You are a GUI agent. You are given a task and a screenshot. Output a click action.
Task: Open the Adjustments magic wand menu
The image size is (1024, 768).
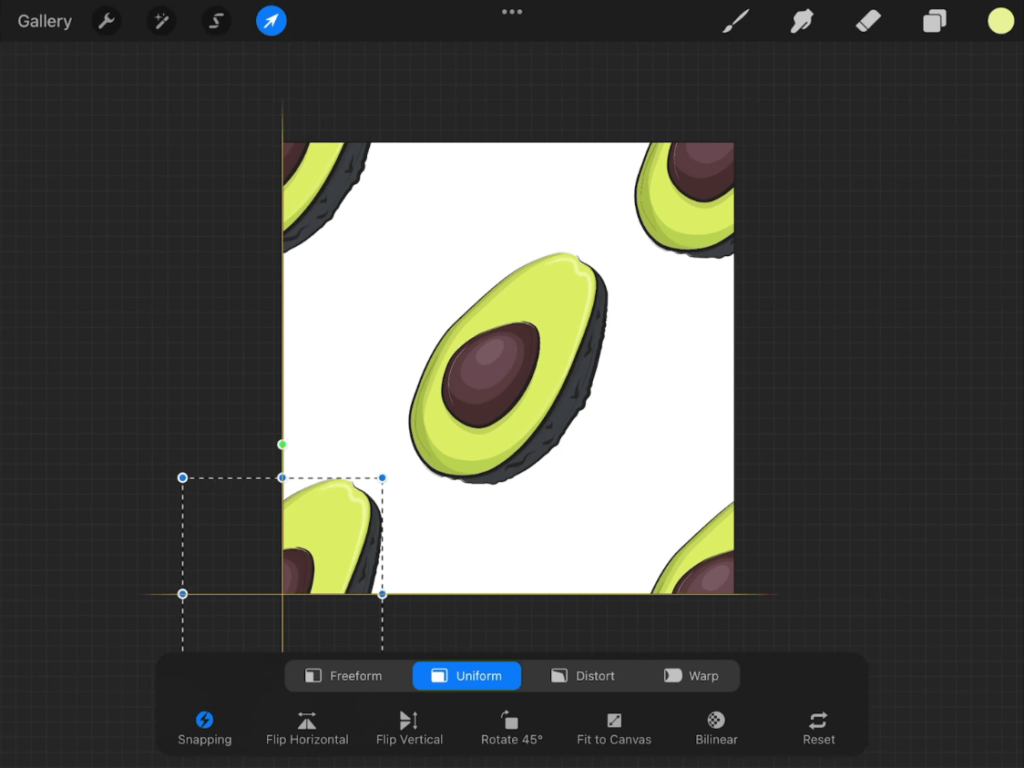[161, 21]
